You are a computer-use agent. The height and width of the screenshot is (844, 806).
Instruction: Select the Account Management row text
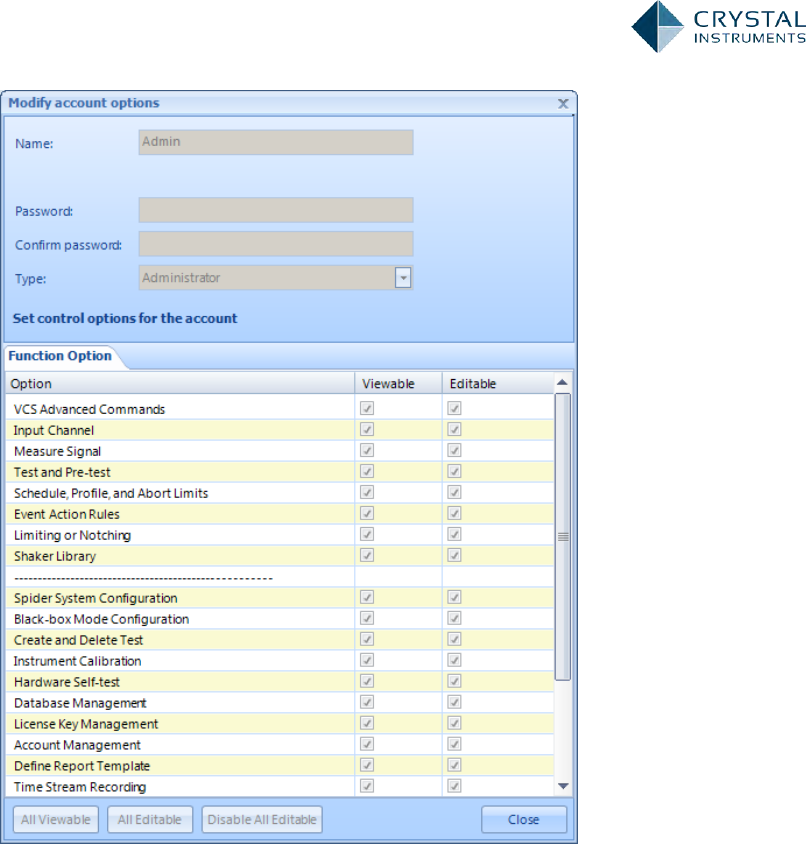click(x=77, y=745)
